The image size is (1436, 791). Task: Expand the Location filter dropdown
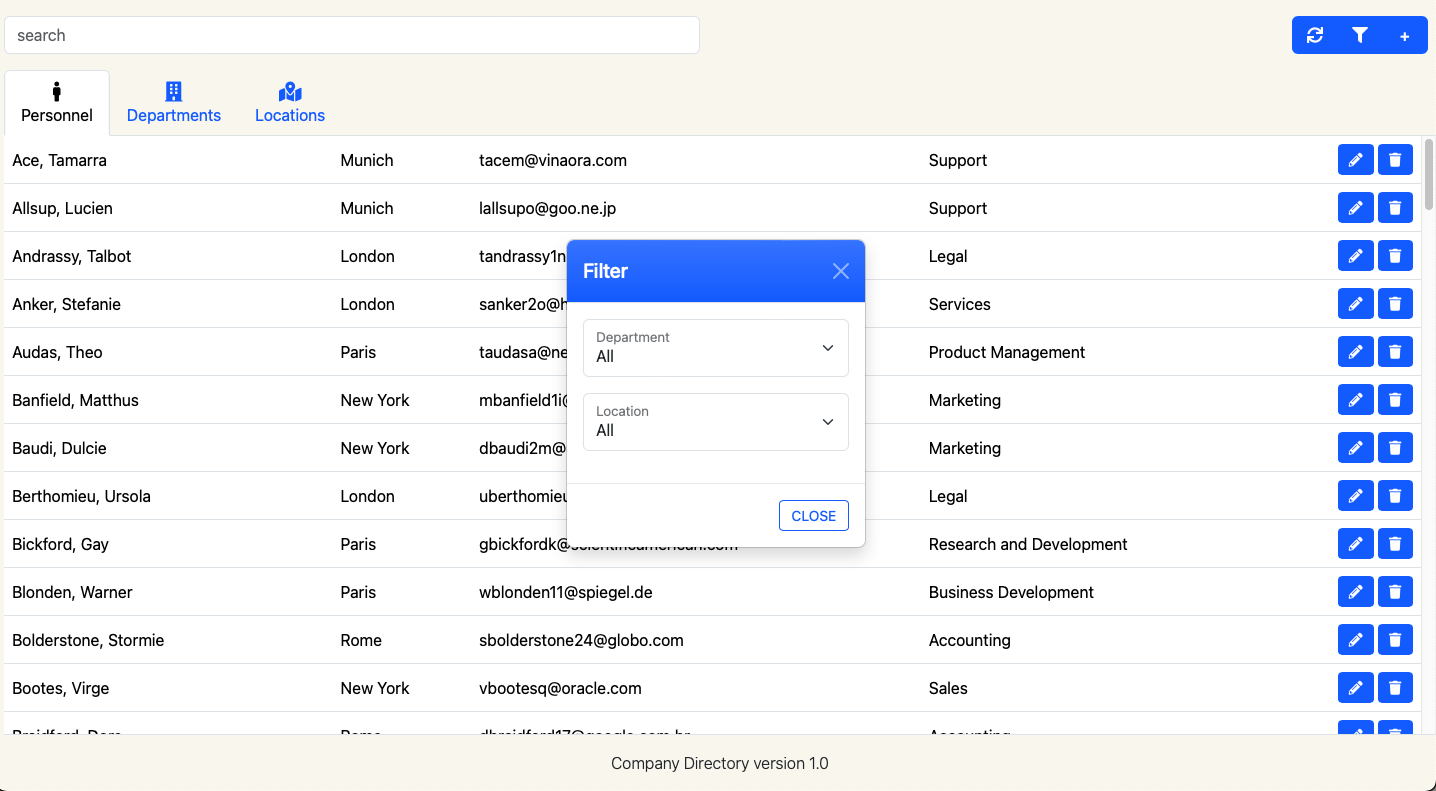point(715,422)
